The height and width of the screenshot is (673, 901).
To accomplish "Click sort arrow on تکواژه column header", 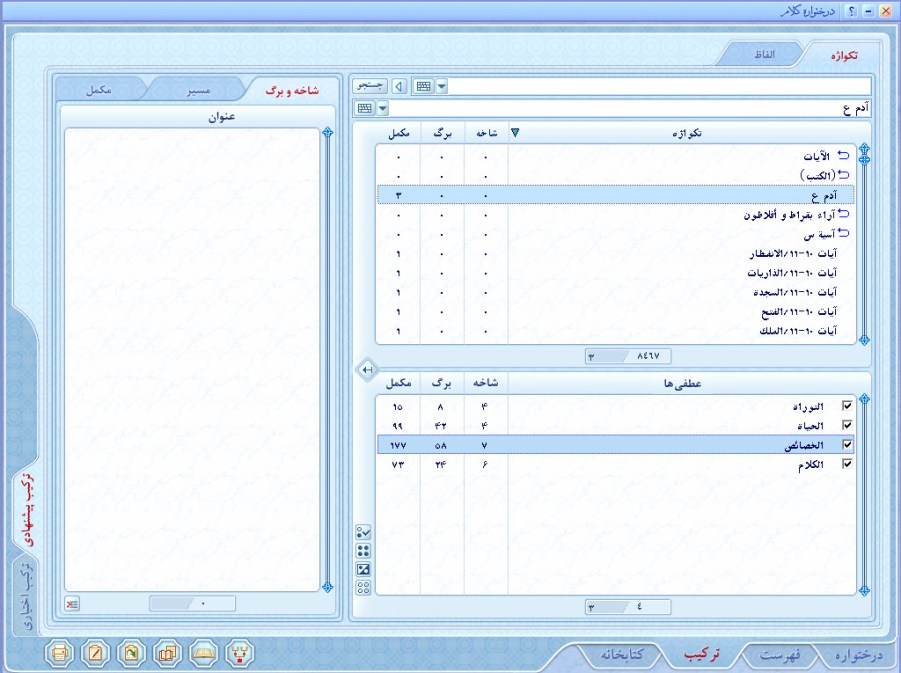I will click(x=516, y=132).
